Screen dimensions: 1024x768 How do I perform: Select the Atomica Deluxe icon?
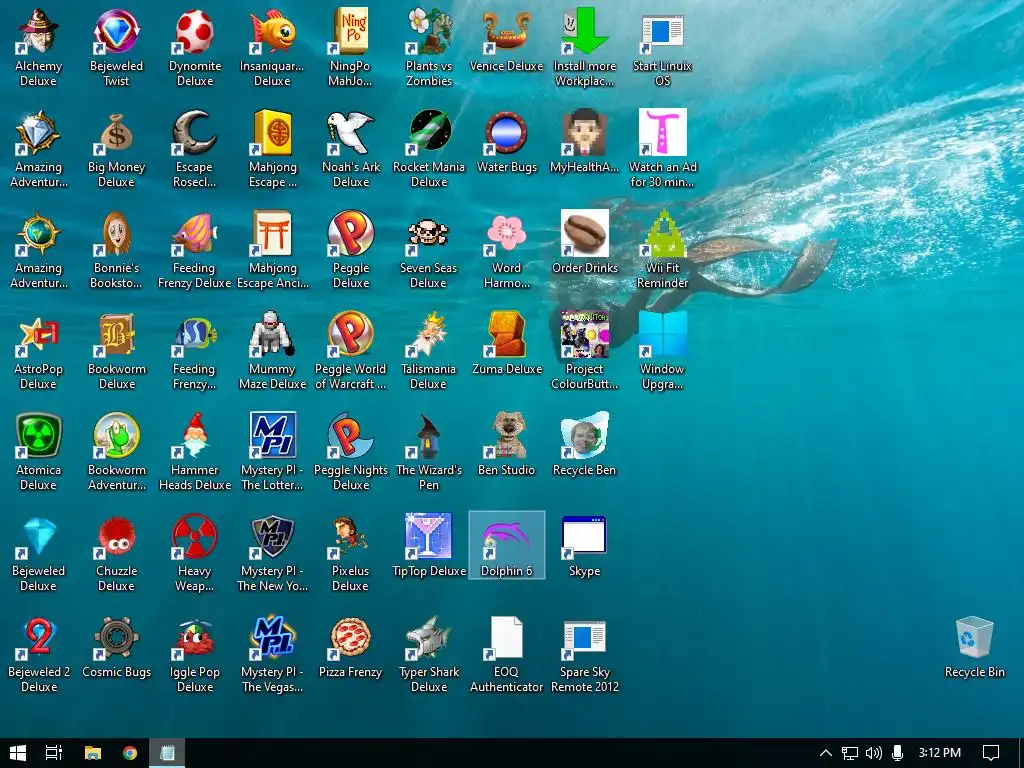[39, 436]
